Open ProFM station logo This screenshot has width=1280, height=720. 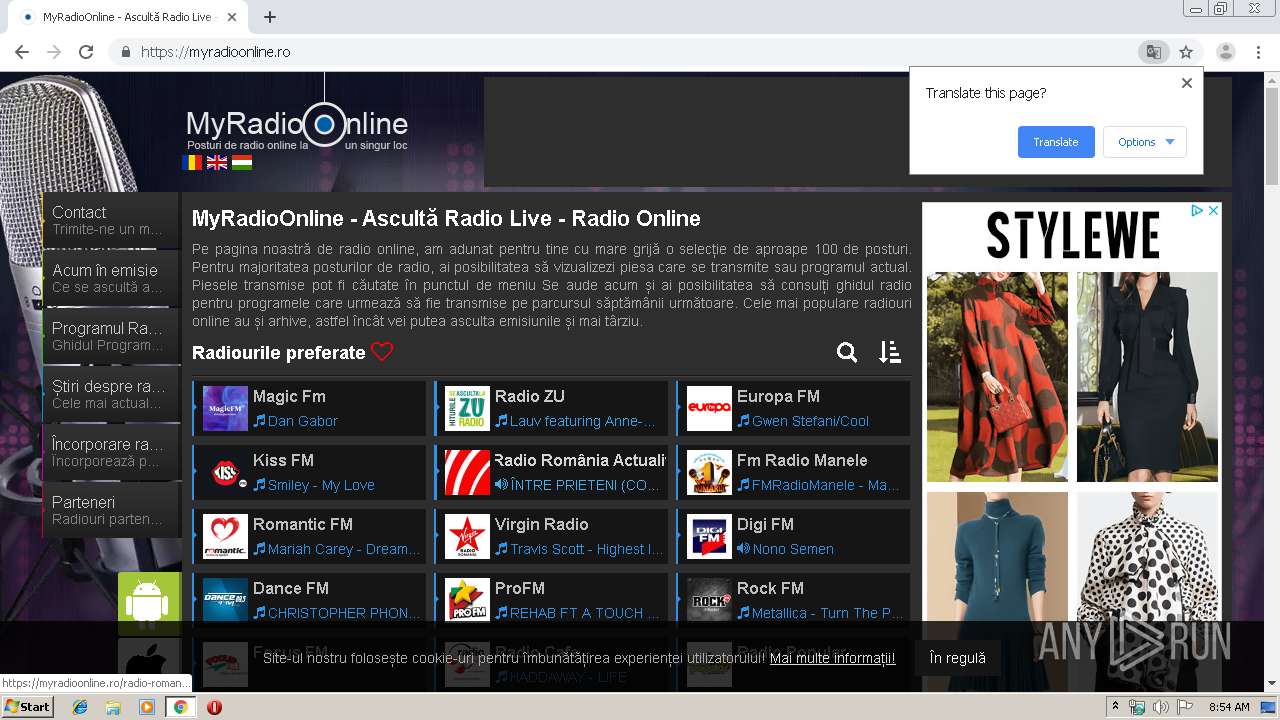467,600
